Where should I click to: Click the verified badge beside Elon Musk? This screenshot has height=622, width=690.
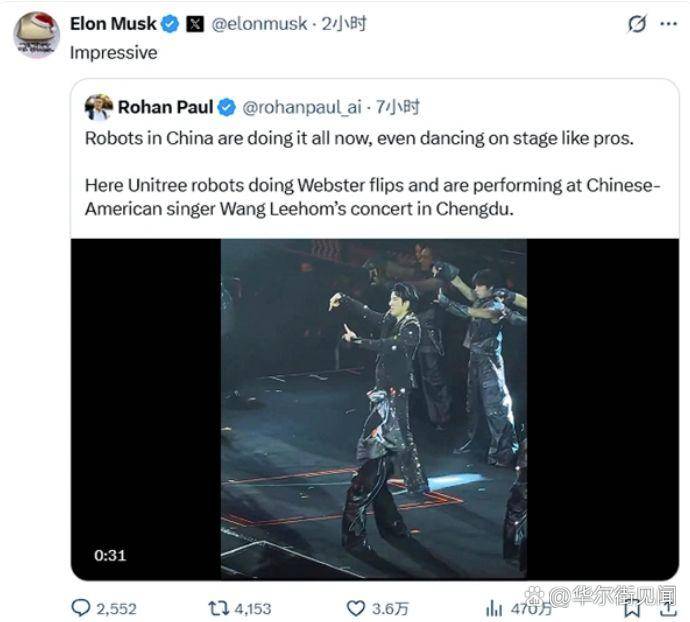click(171, 24)
